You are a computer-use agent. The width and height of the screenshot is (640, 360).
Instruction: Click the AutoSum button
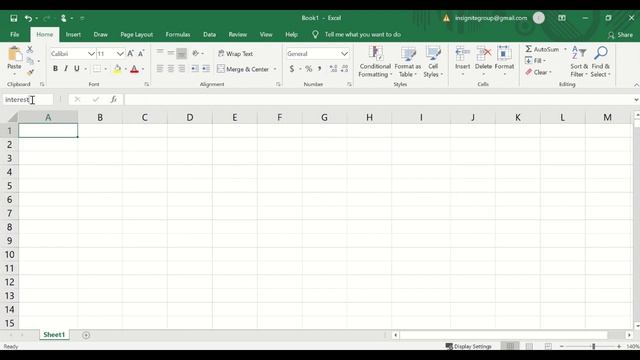(x=542, y=49)
